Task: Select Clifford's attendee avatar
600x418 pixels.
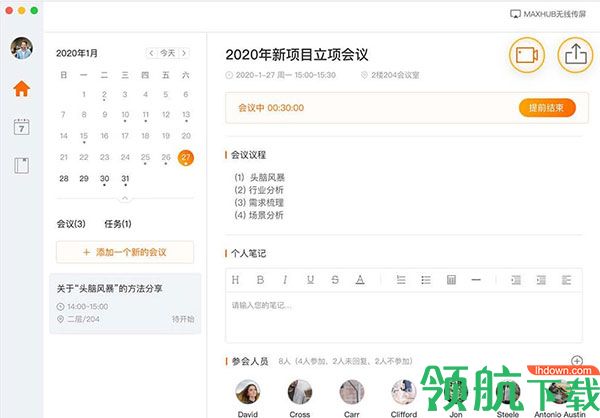Action: pos(404,392)
